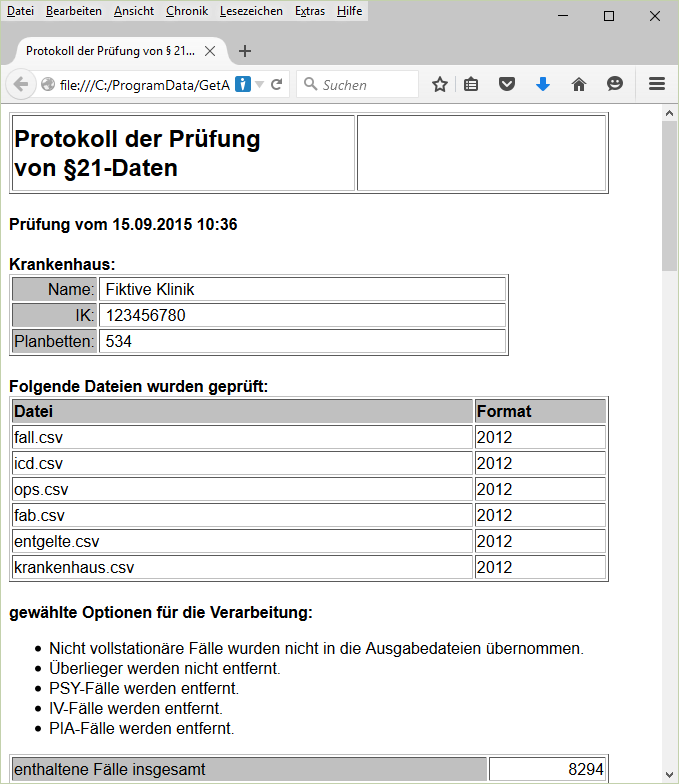Open the hamburger menu button
This screenshot has width=679, height=784.
click(x=657, y=84)
